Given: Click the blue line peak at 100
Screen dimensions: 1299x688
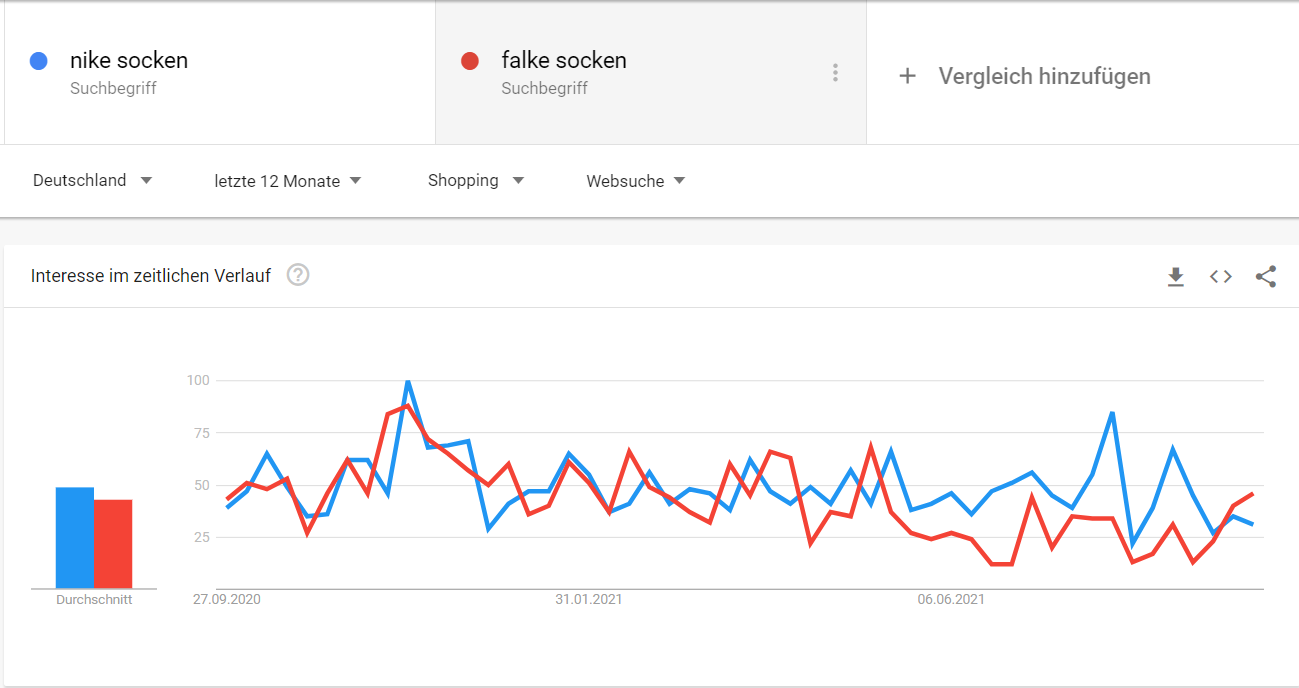Looking at the screenshot, I should pos(407,382).
